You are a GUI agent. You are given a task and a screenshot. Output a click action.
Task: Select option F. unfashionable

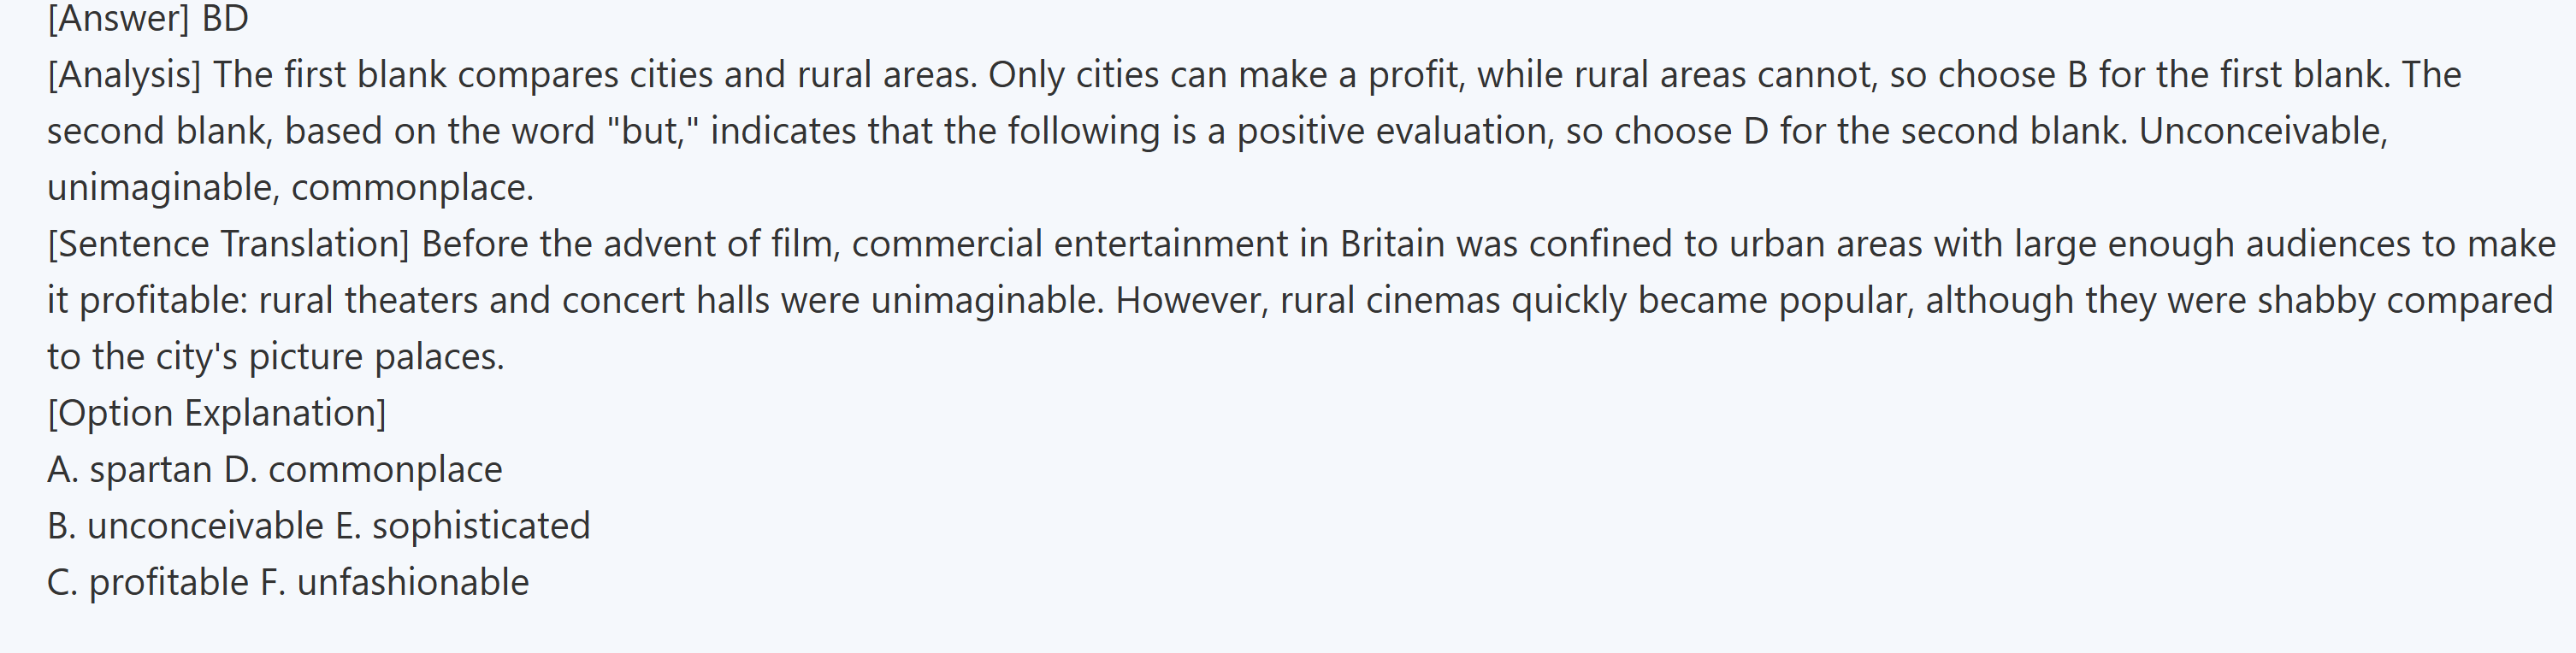tap(394, 582)
